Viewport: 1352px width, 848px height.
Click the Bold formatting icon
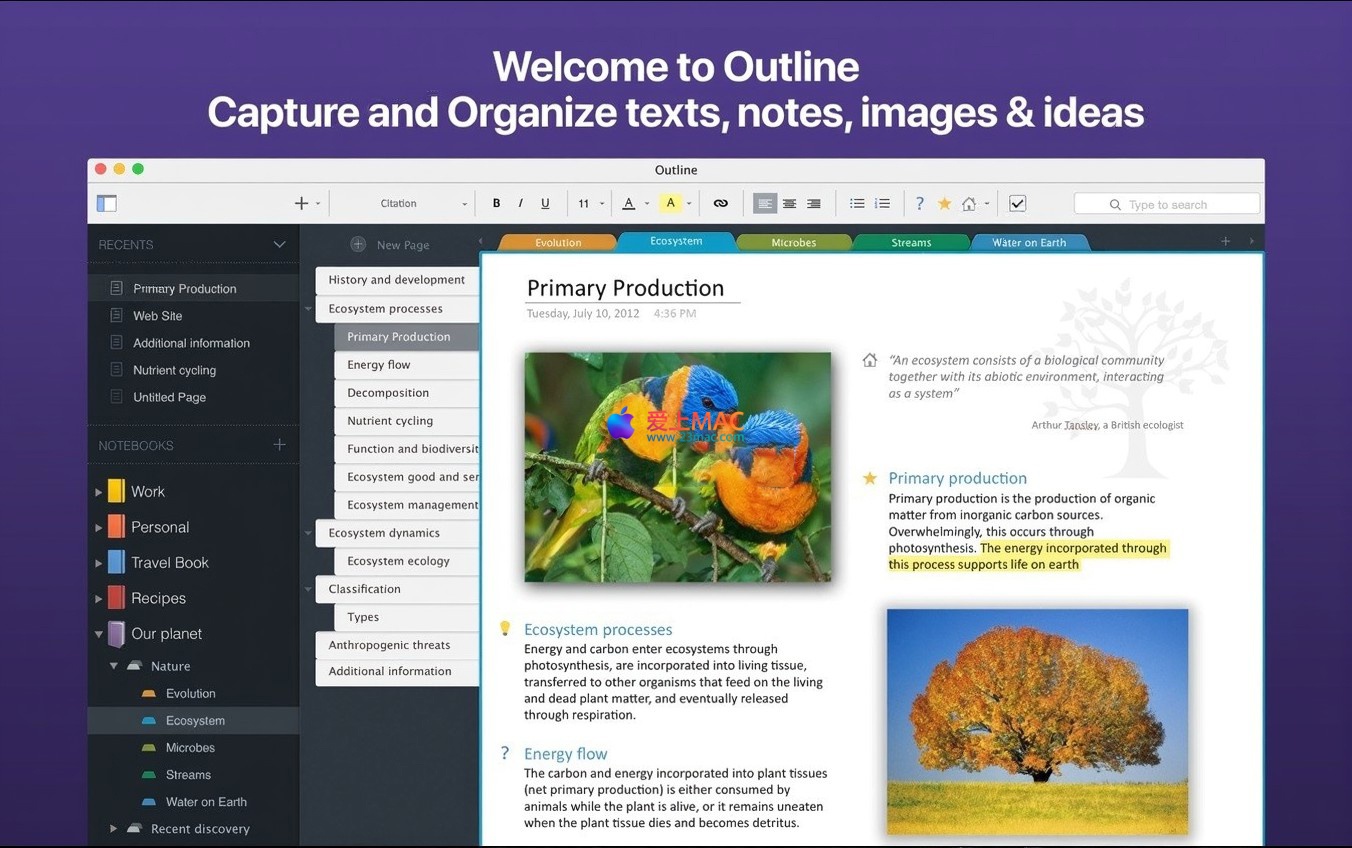[x=496, y=204]
